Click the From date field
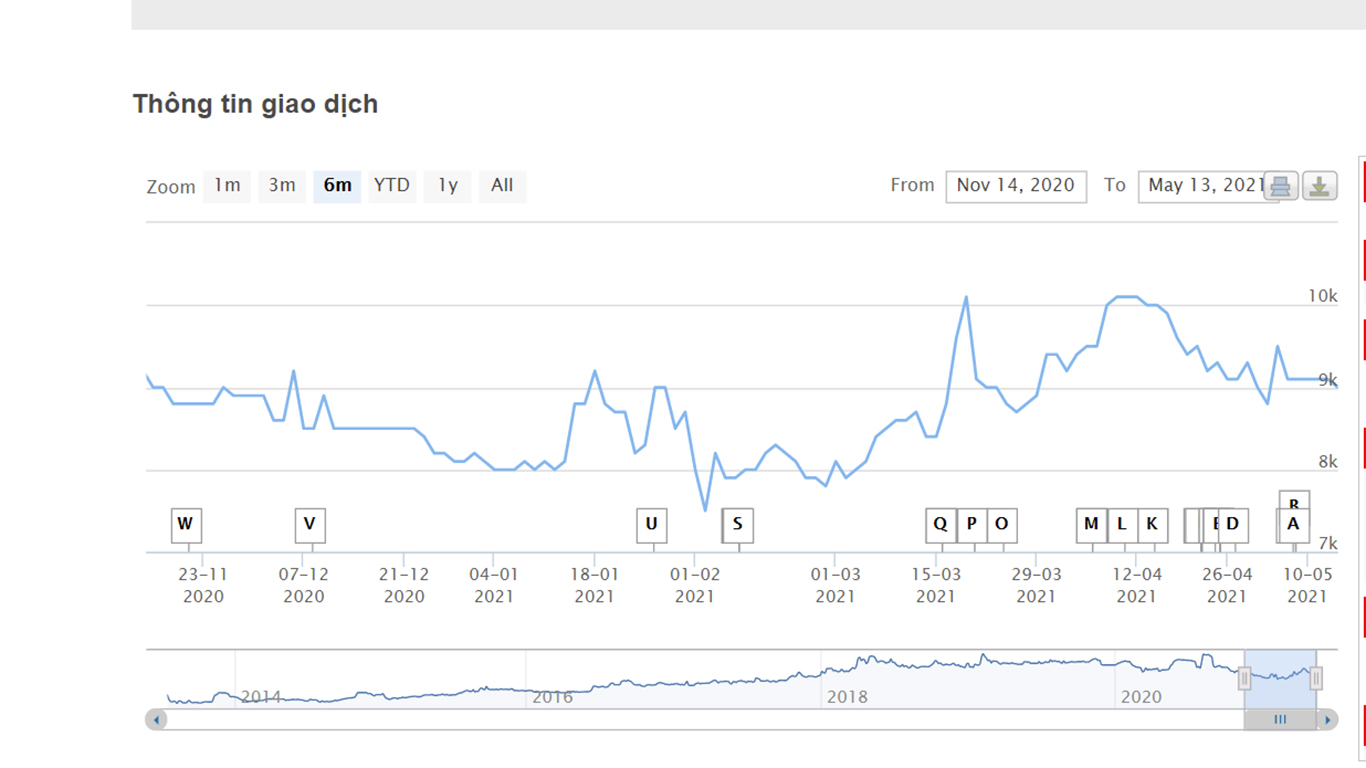Screen dimensions: 1366x768 [1015, 186]
